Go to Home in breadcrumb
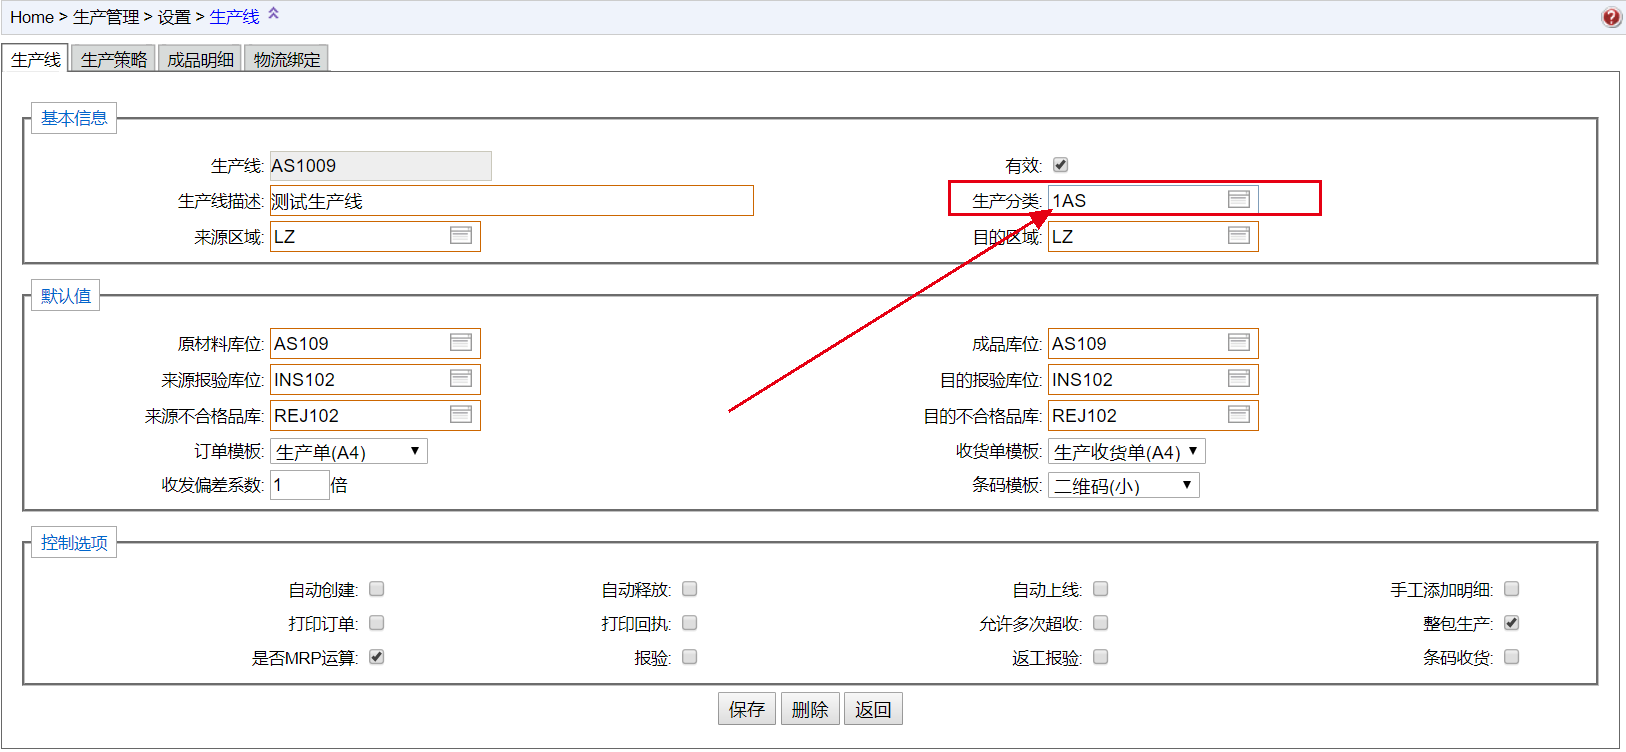 click(32, 17)
